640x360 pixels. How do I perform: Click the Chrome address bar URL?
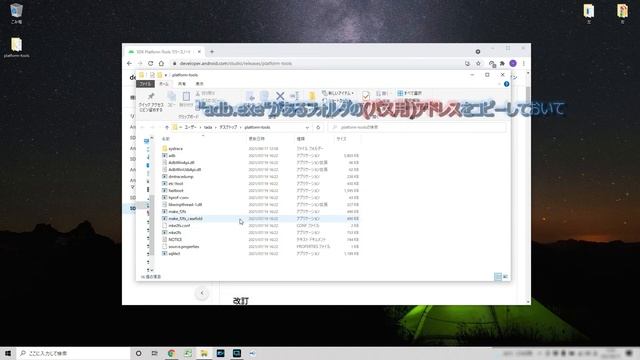click(236, 64)
